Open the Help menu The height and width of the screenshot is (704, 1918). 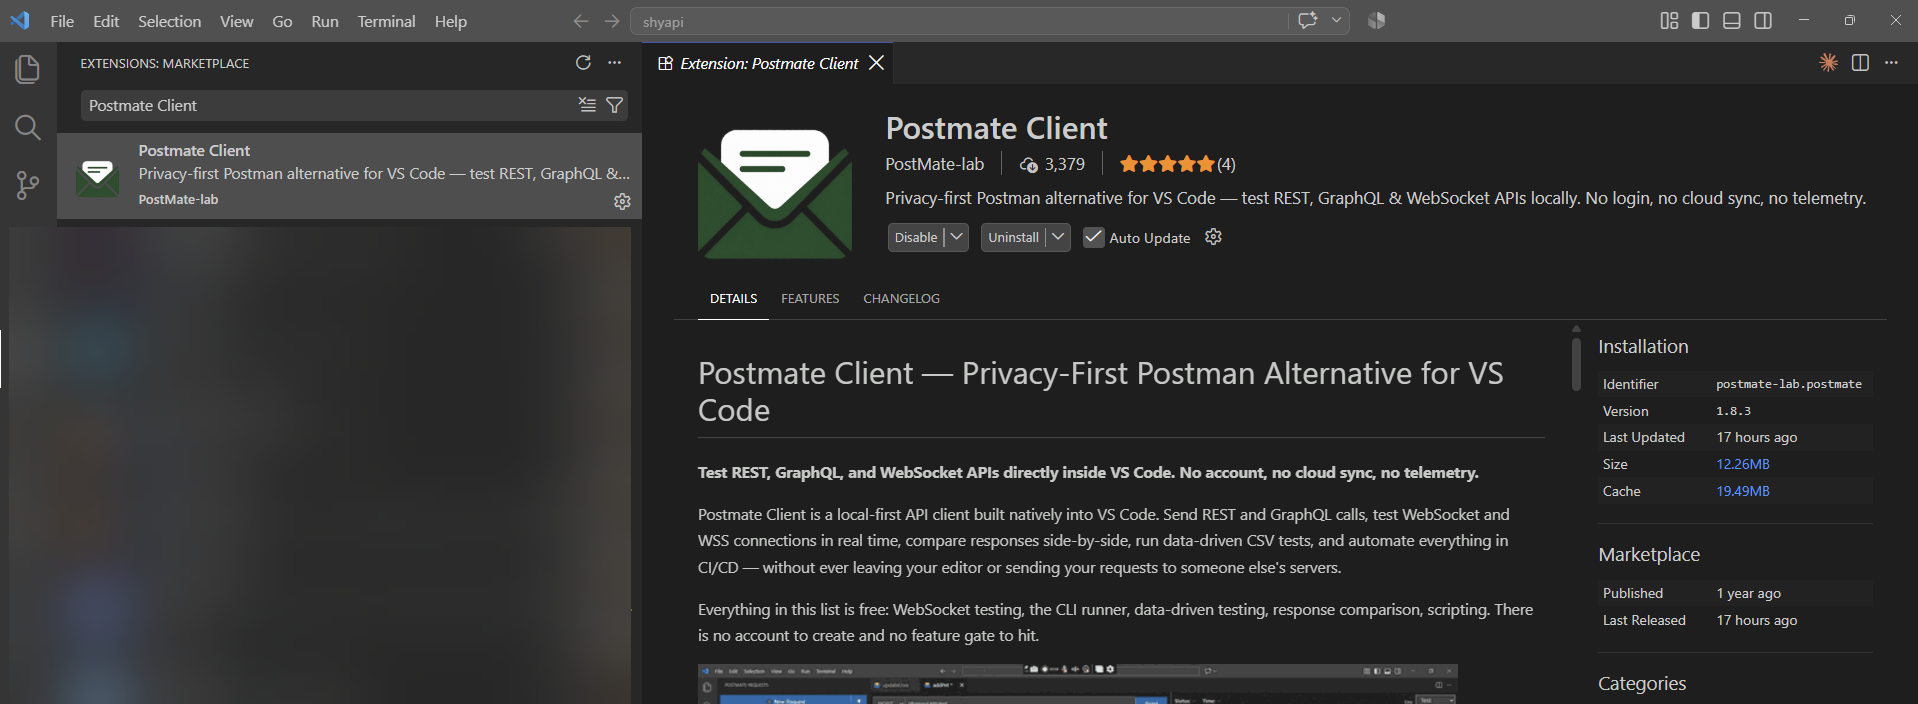pos(450,21)
